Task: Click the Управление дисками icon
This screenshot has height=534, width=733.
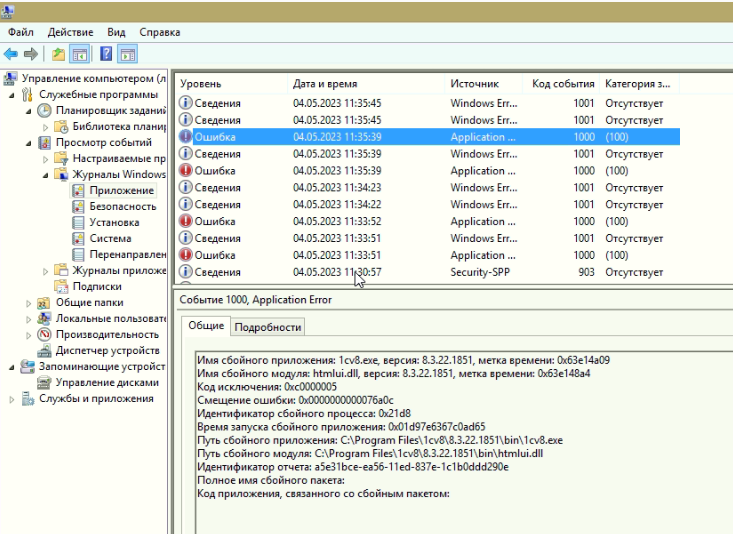Action: tap(44, 382)
